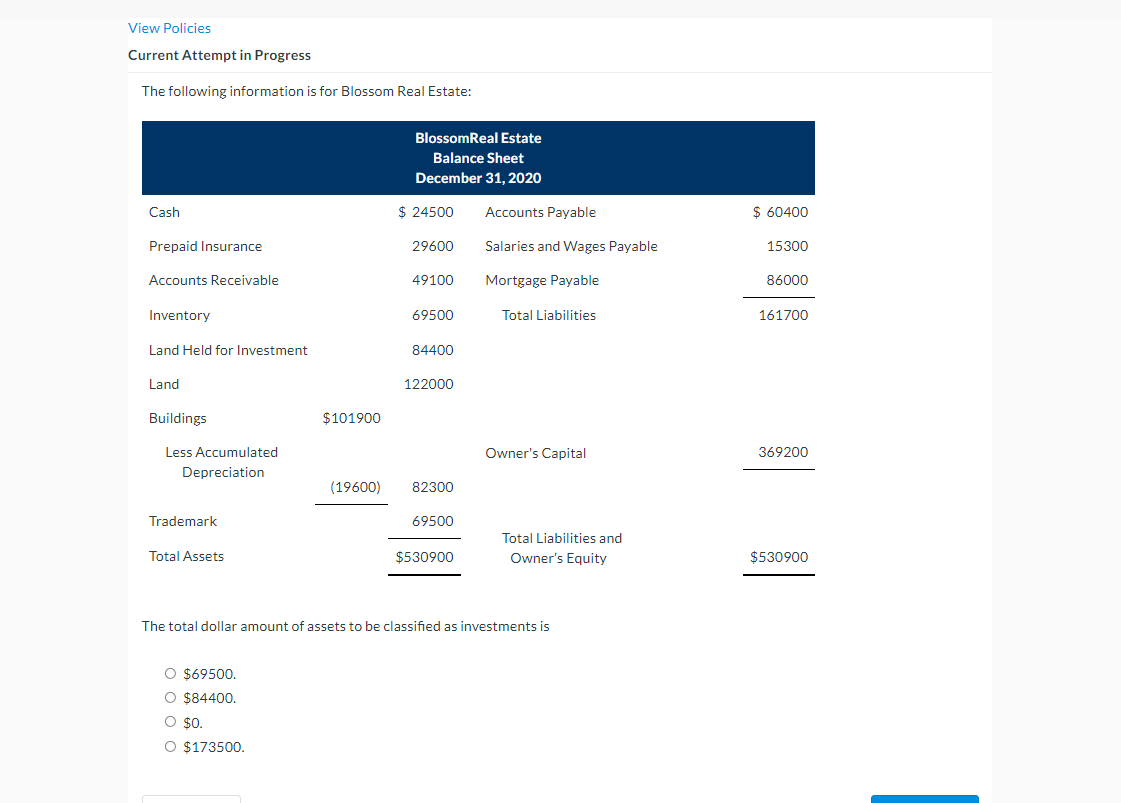The height and width of the screenshot is (803, 1121).
Task: Click the Land Held for Investment label
Action: pyautogui.click(x=227, y=350)
